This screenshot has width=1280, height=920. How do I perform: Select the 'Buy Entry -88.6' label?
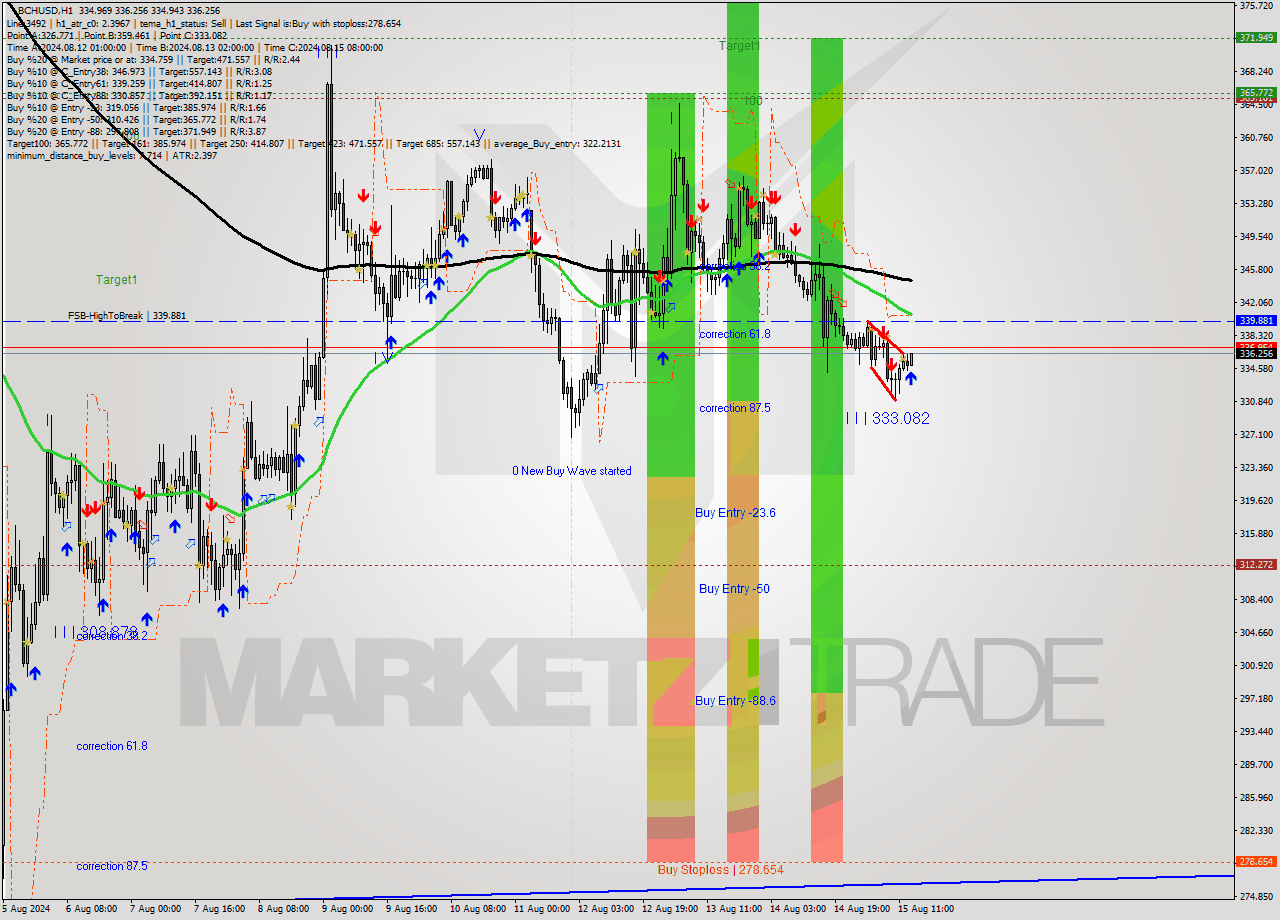tap(735, 701)
